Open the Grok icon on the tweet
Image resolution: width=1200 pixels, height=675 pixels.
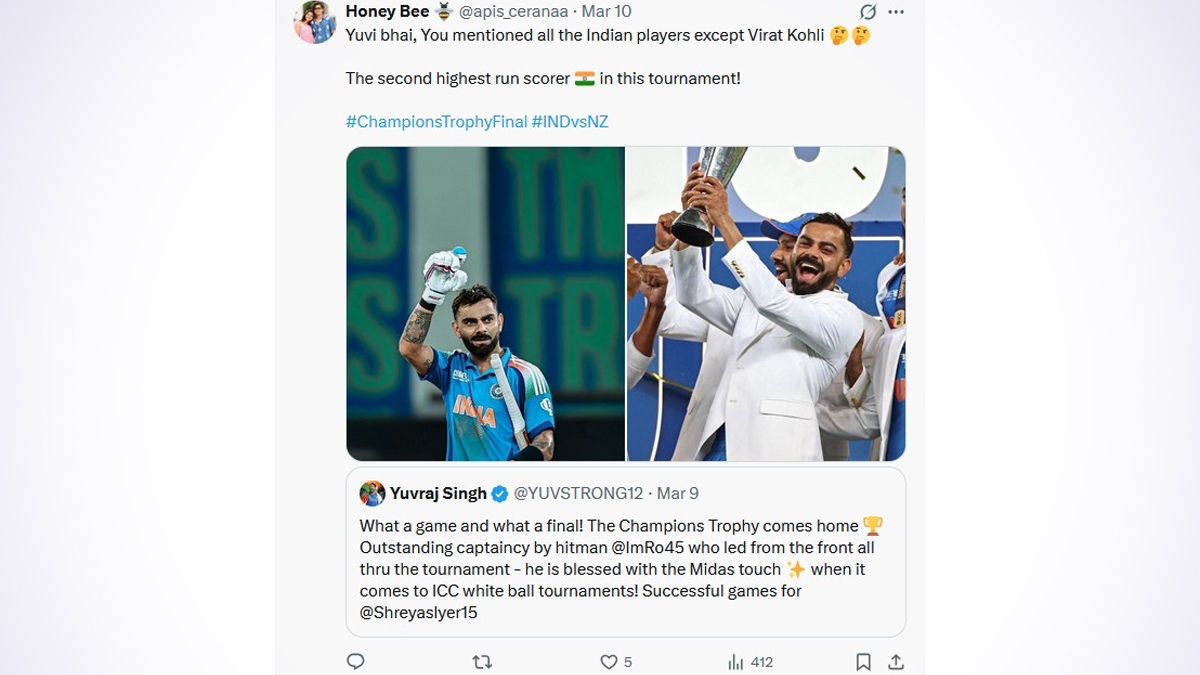pos(868,12)
